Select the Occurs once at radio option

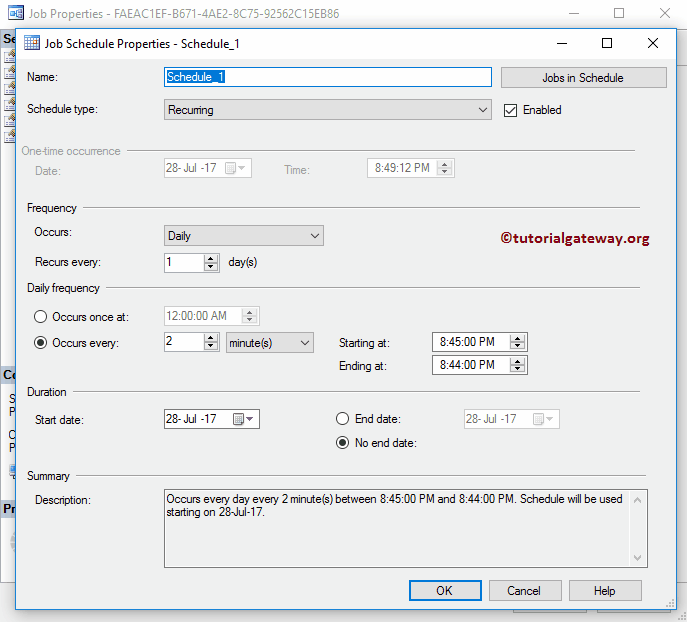[x=40, y=317]
